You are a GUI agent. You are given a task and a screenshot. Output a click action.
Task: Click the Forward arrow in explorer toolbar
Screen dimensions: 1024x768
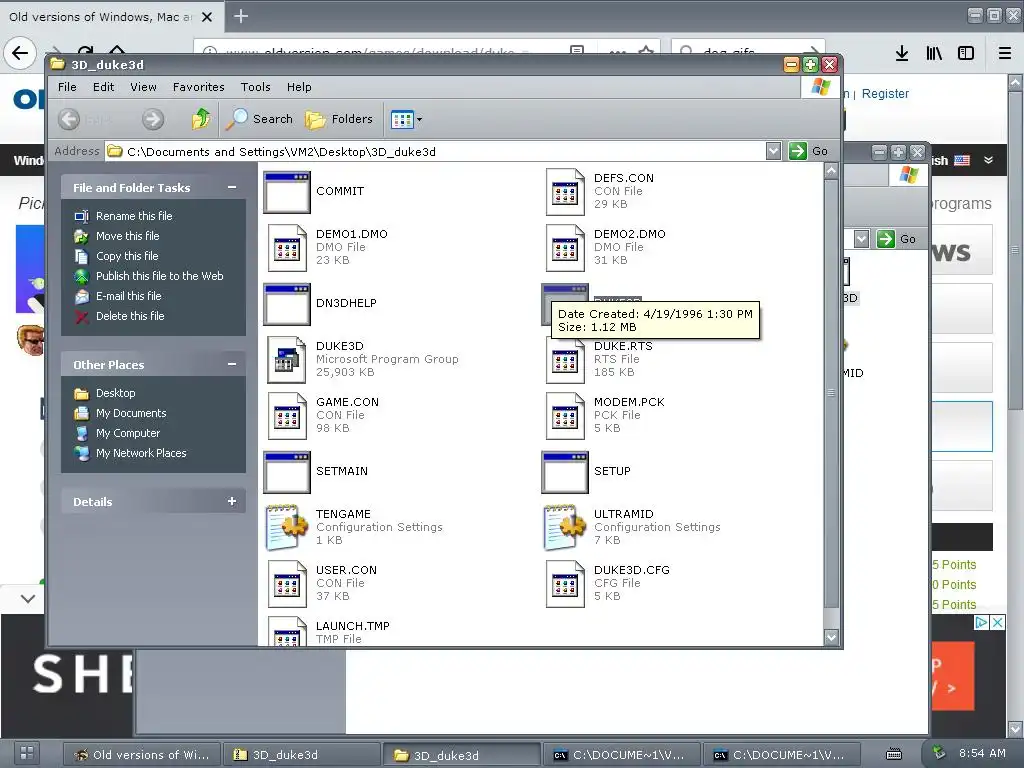(153, 120)
